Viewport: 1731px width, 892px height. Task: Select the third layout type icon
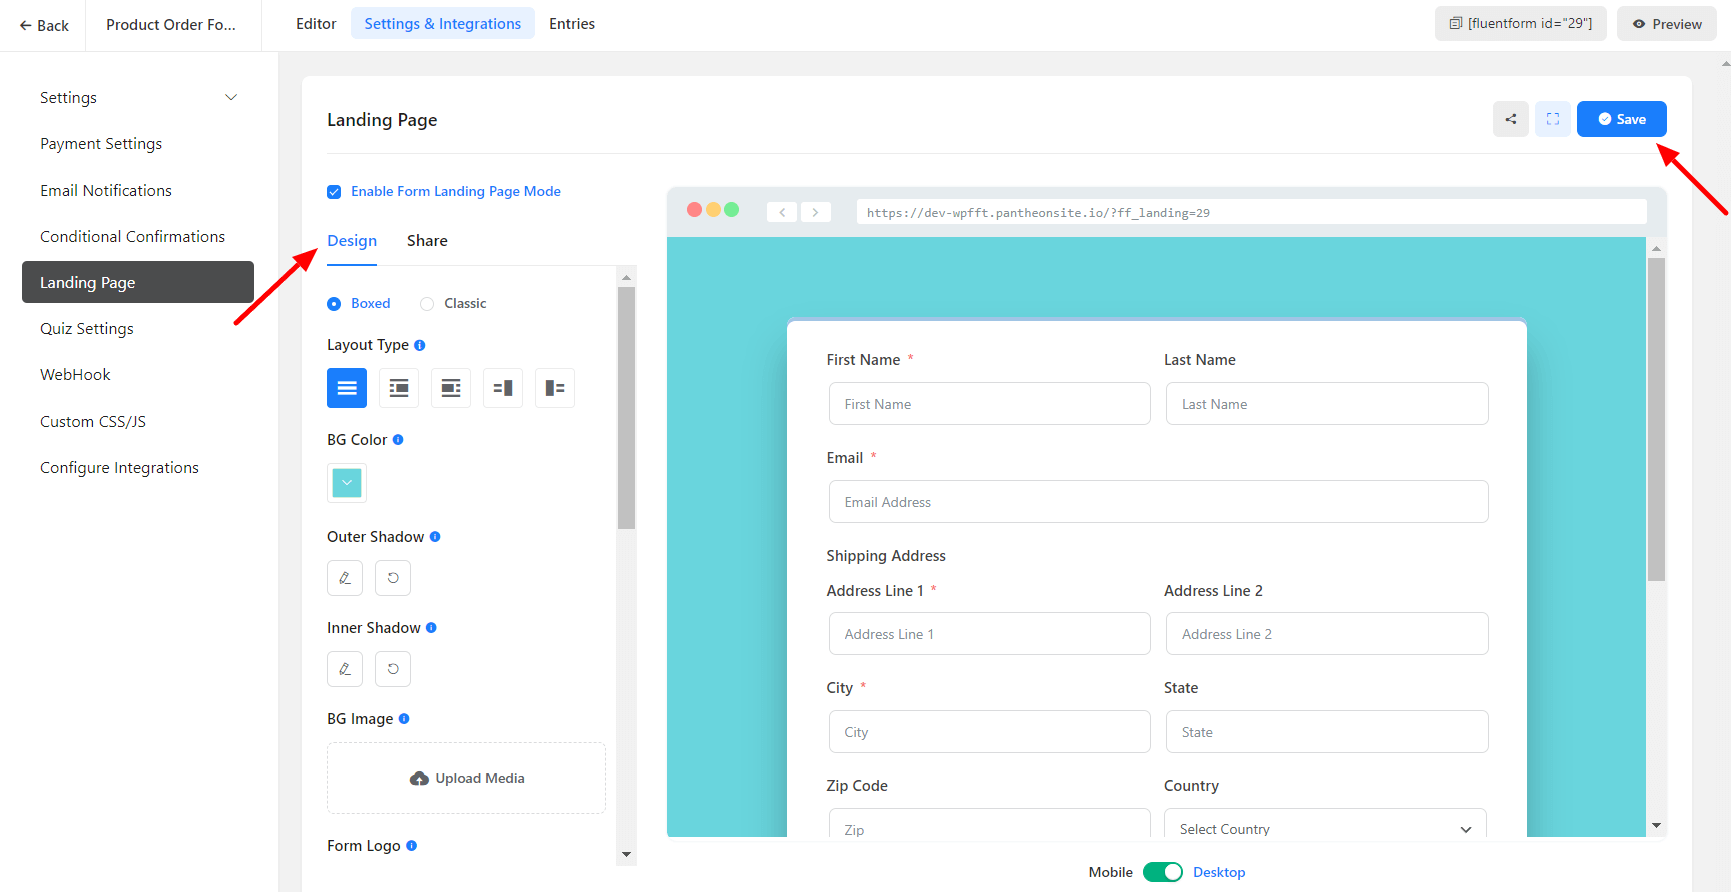pyautogui.click(x=451, y=388)
